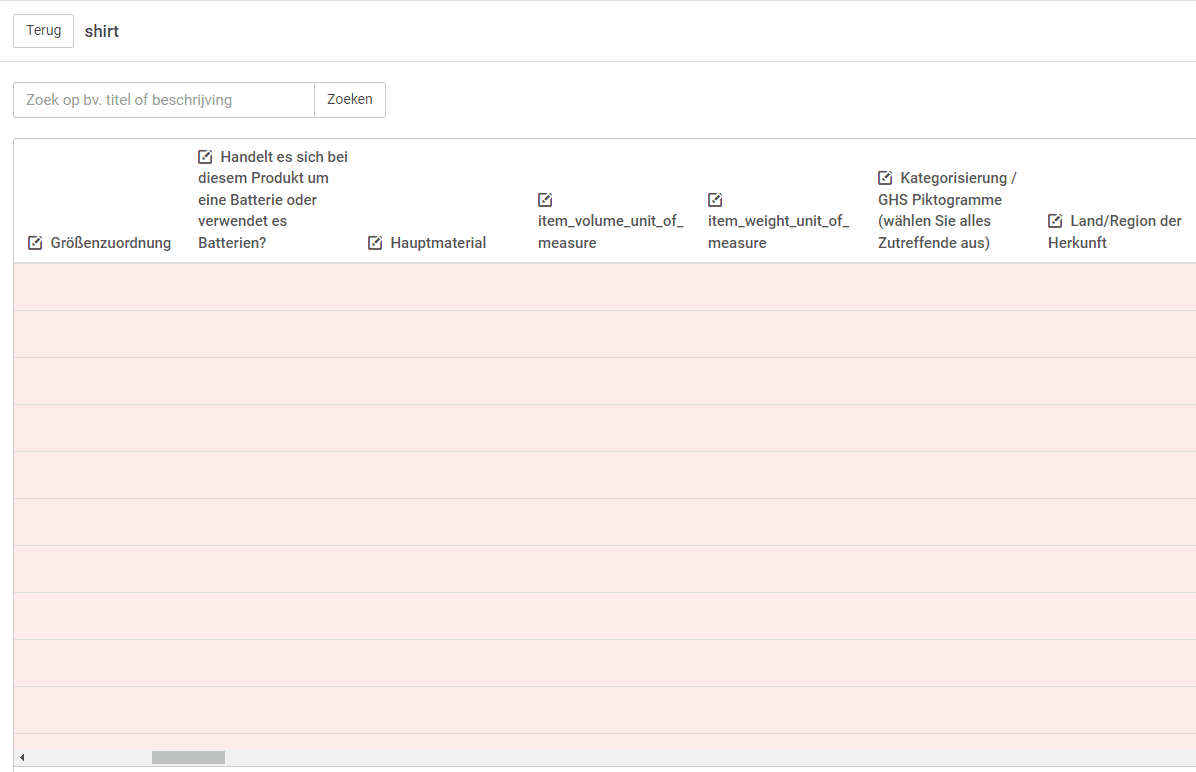1196x772 pixels.
Task: Click the 'shirt' page title
Action: (x=102, y=31)
